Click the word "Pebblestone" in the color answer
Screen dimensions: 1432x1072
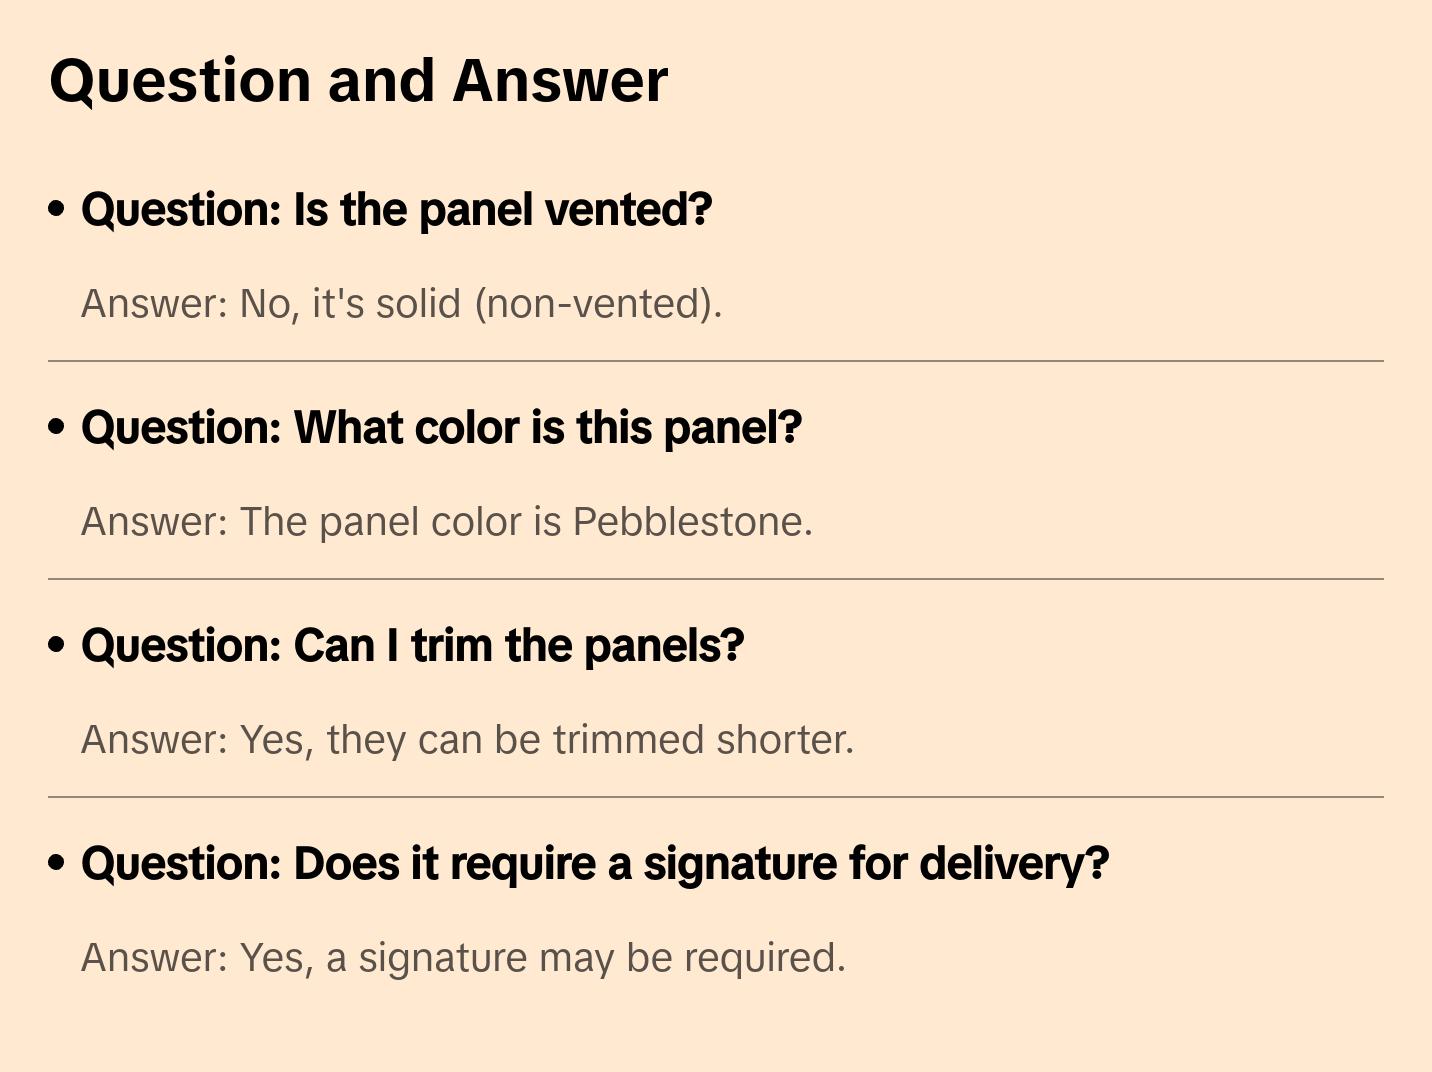692,522
